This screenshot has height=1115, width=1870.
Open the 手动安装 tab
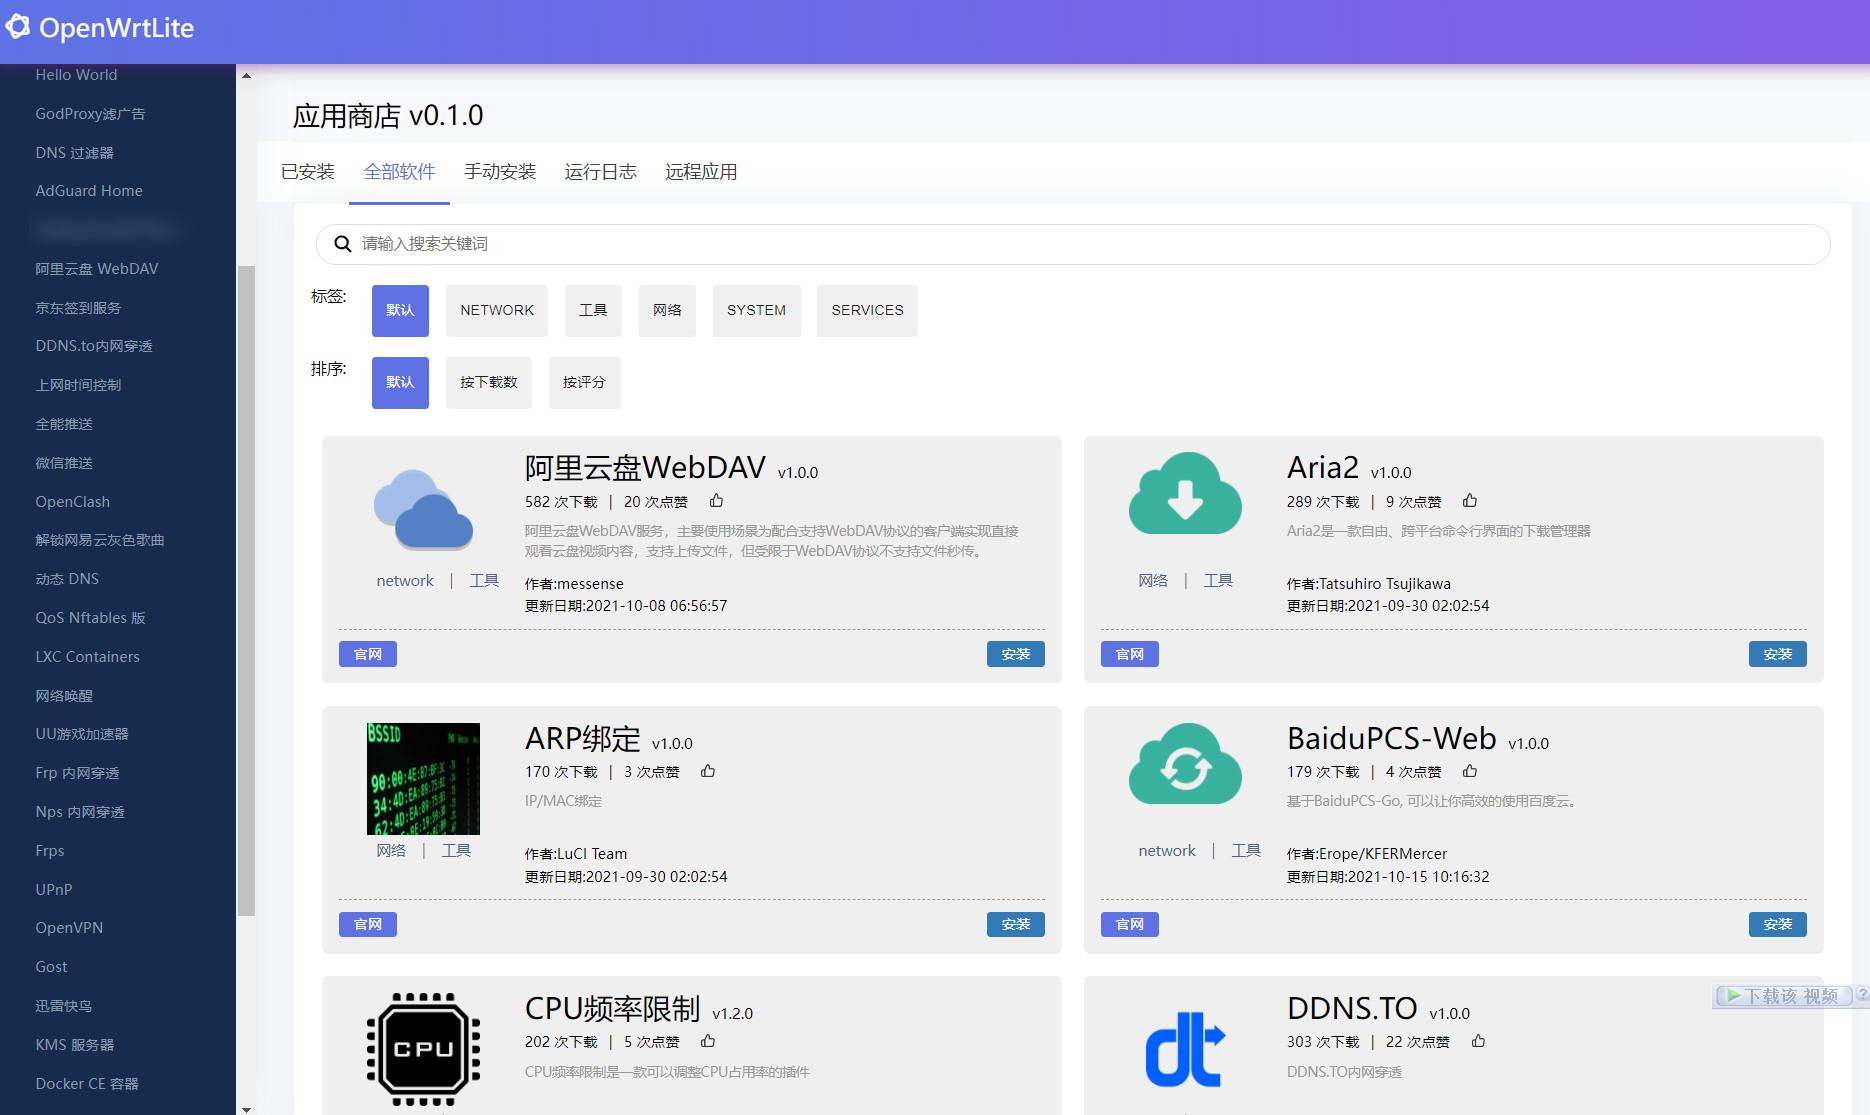(x=500, y=172)
